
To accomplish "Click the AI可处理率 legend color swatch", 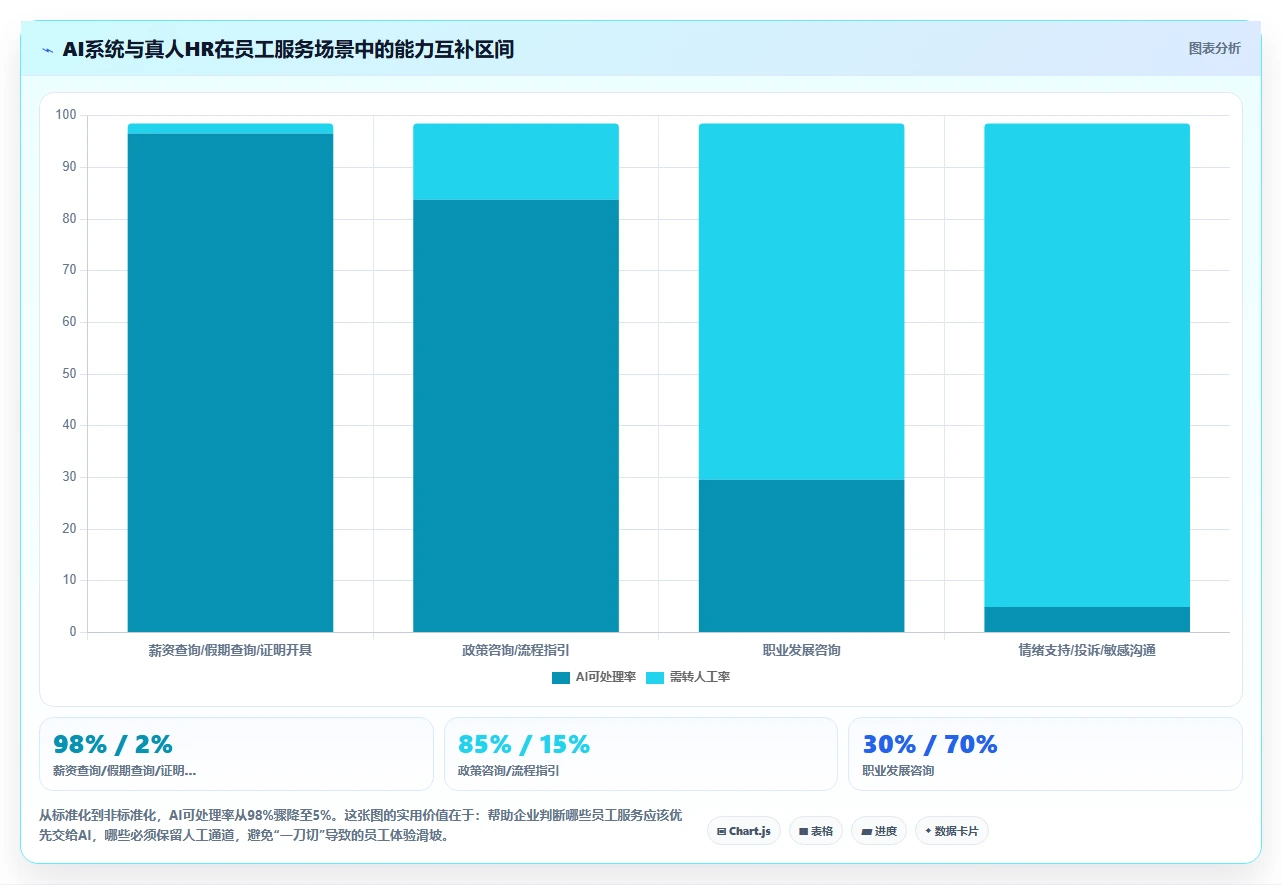I will pos(561,677).
